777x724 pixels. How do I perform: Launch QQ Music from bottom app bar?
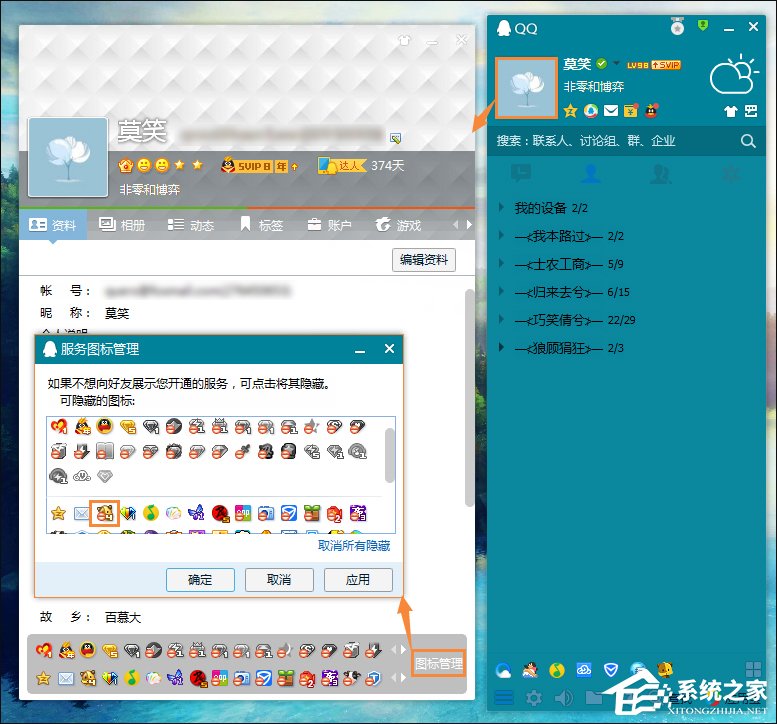click(x=557, y=670)
